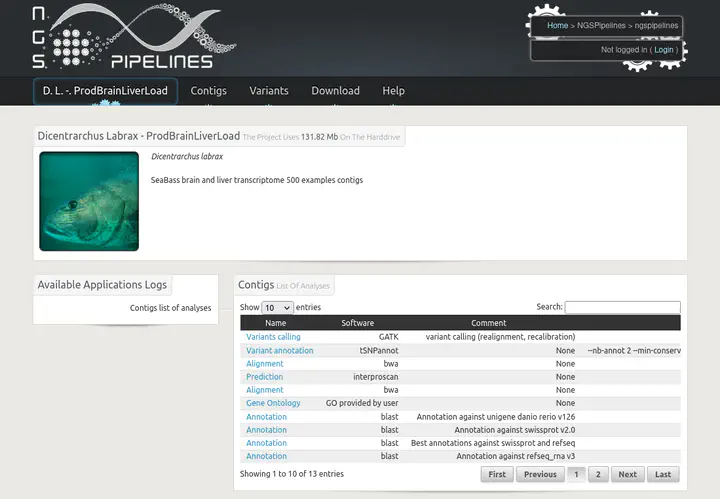The image size is (720, 499).
Task: Select the D. L. - ProdBrainLiverLoad tab
Action: pos(105,91)
